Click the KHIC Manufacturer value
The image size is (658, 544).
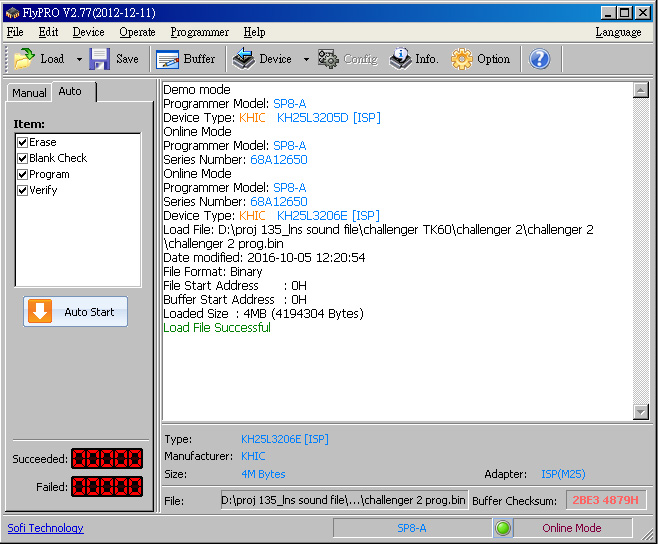(x=253, y=456)
